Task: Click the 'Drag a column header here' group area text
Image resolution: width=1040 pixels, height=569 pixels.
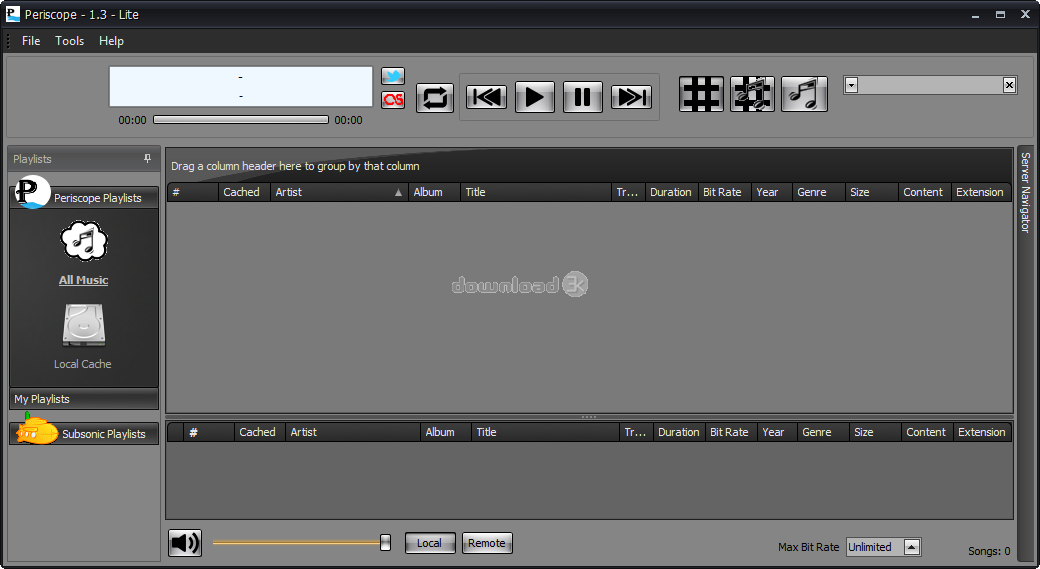Action: pyautogui.click(x=295, y=166)
